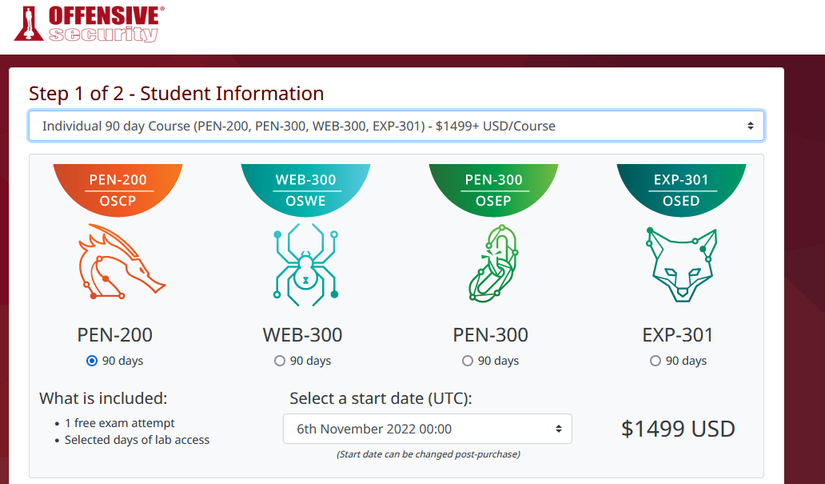
Task: Click the teal WEB-300 OSWE badge
Action: (305, 188)
